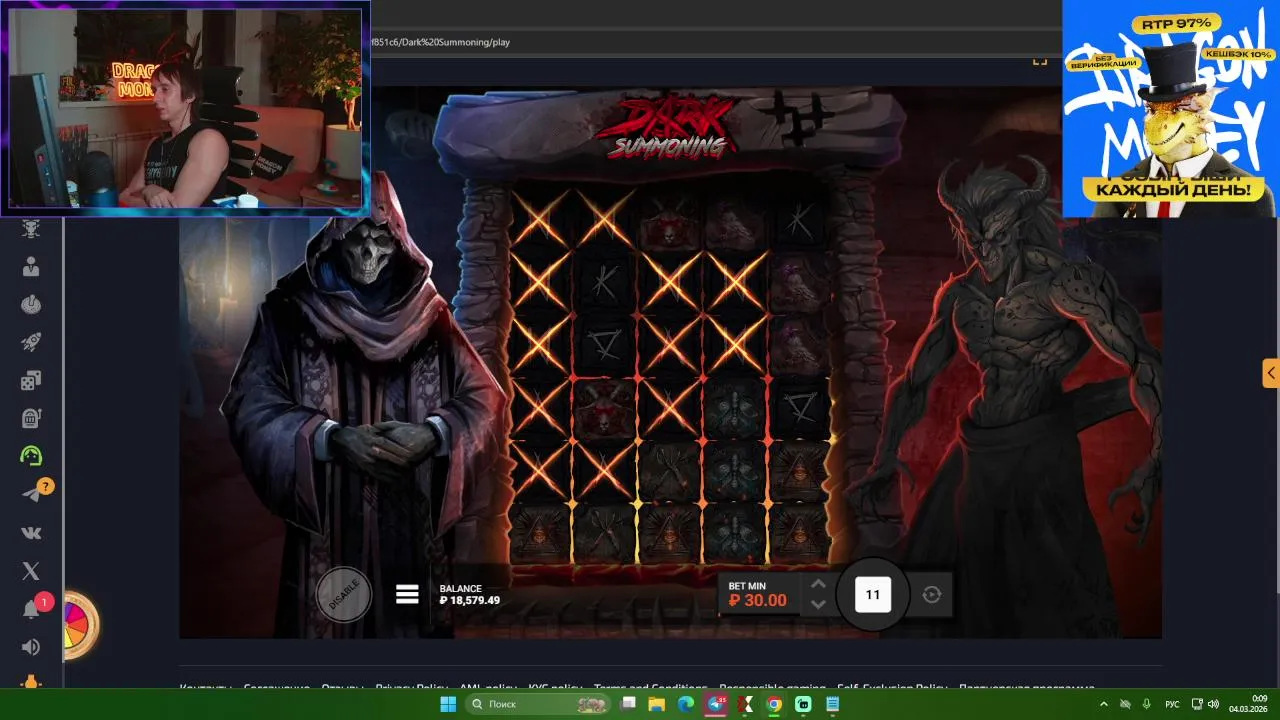This screenshot has width=1280, height=720.
Task: Click the Dragon Money advertisement banner
Action: 1170,108
